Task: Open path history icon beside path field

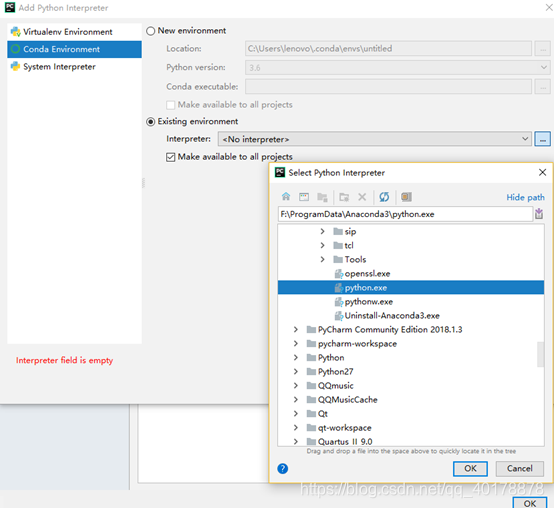Action: click(x=539, y=214)
